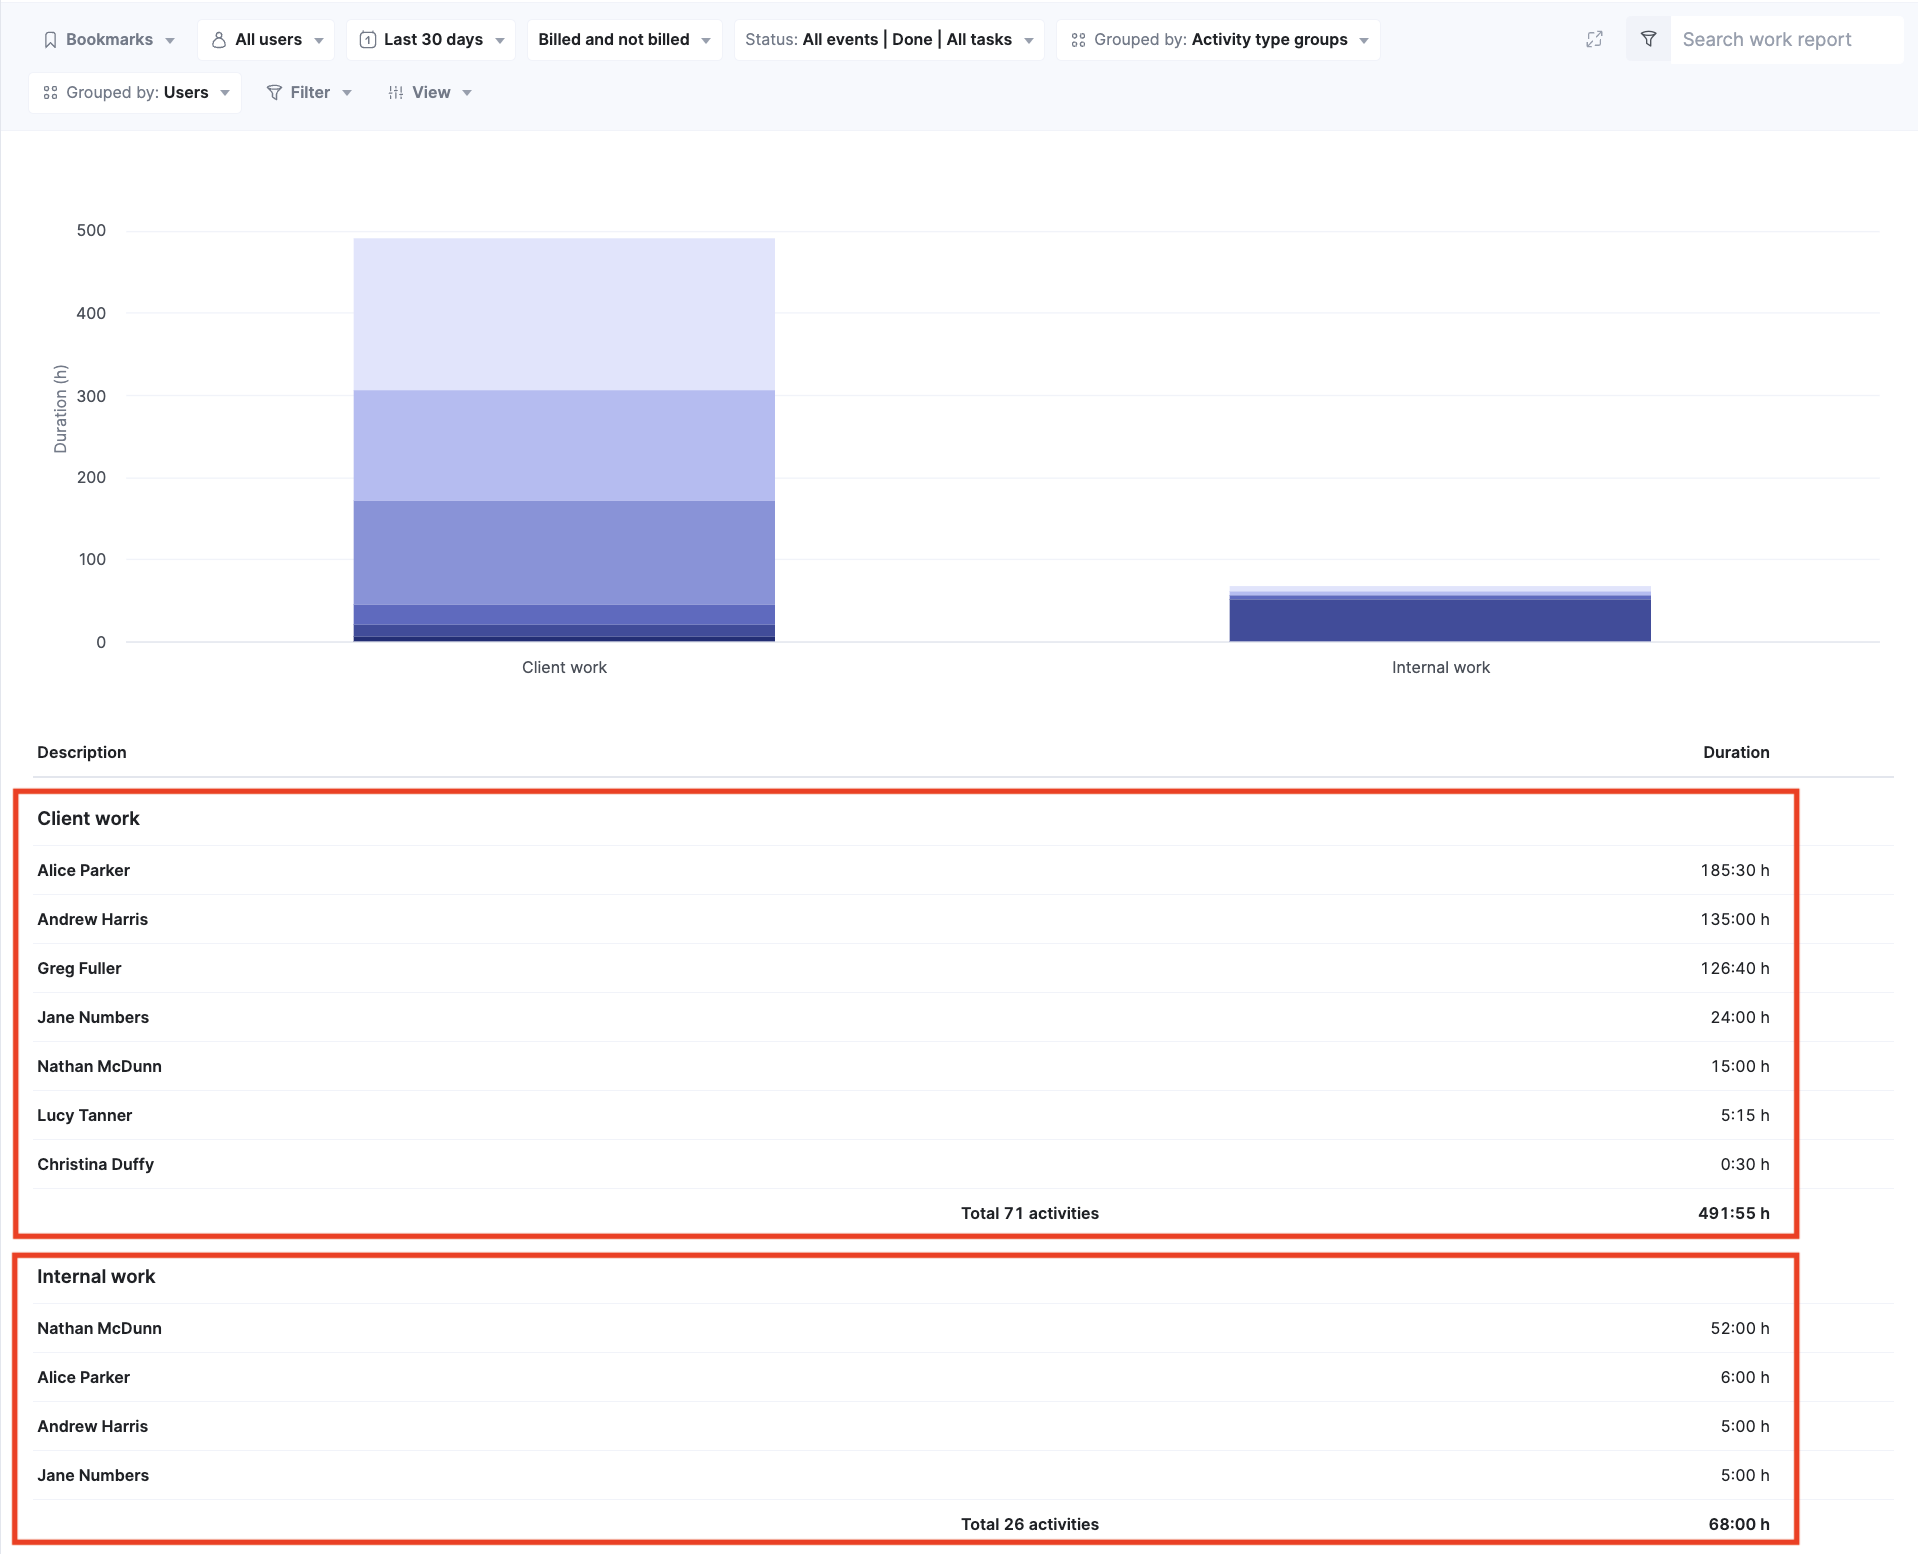Screen dimensions: 1918x1554
Task: Click the calendar icon on Last 30 days
Action: tap(367, 39)
